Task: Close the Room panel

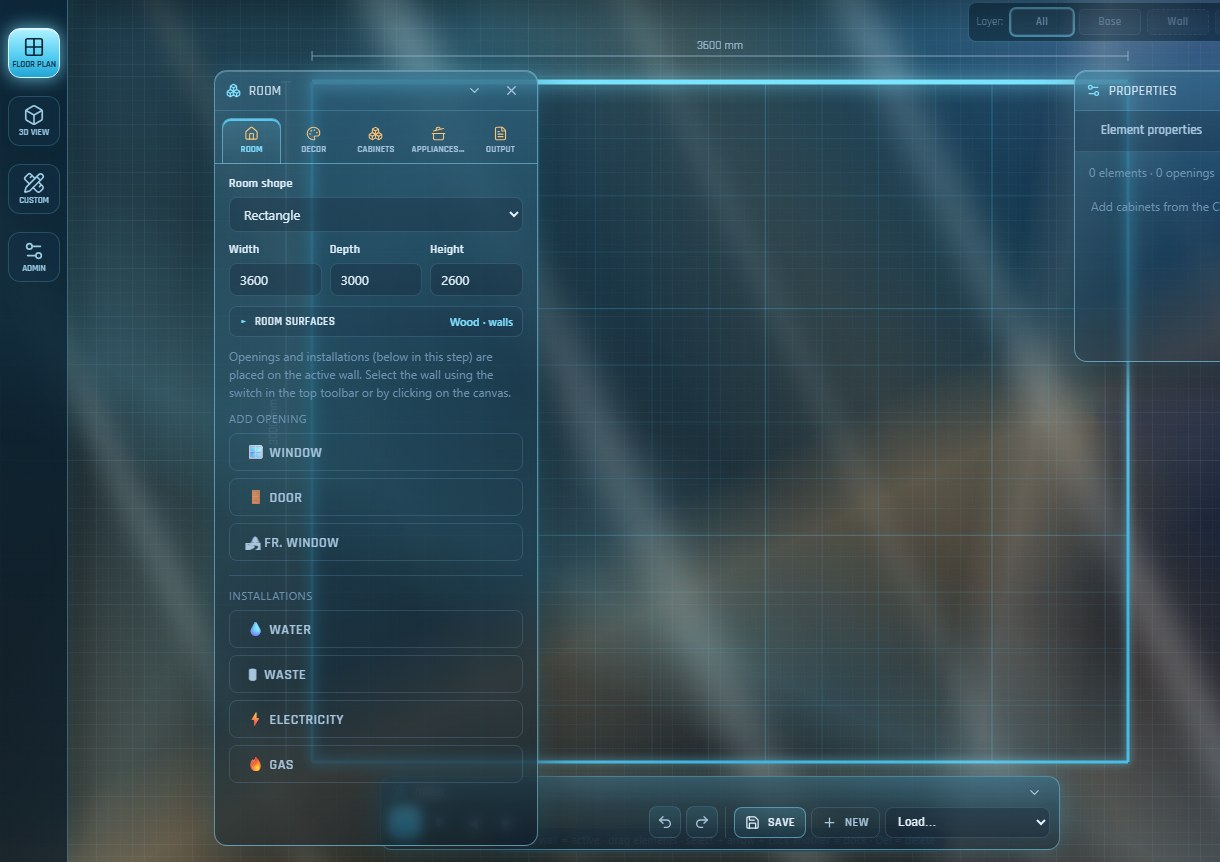Action: 511,91
